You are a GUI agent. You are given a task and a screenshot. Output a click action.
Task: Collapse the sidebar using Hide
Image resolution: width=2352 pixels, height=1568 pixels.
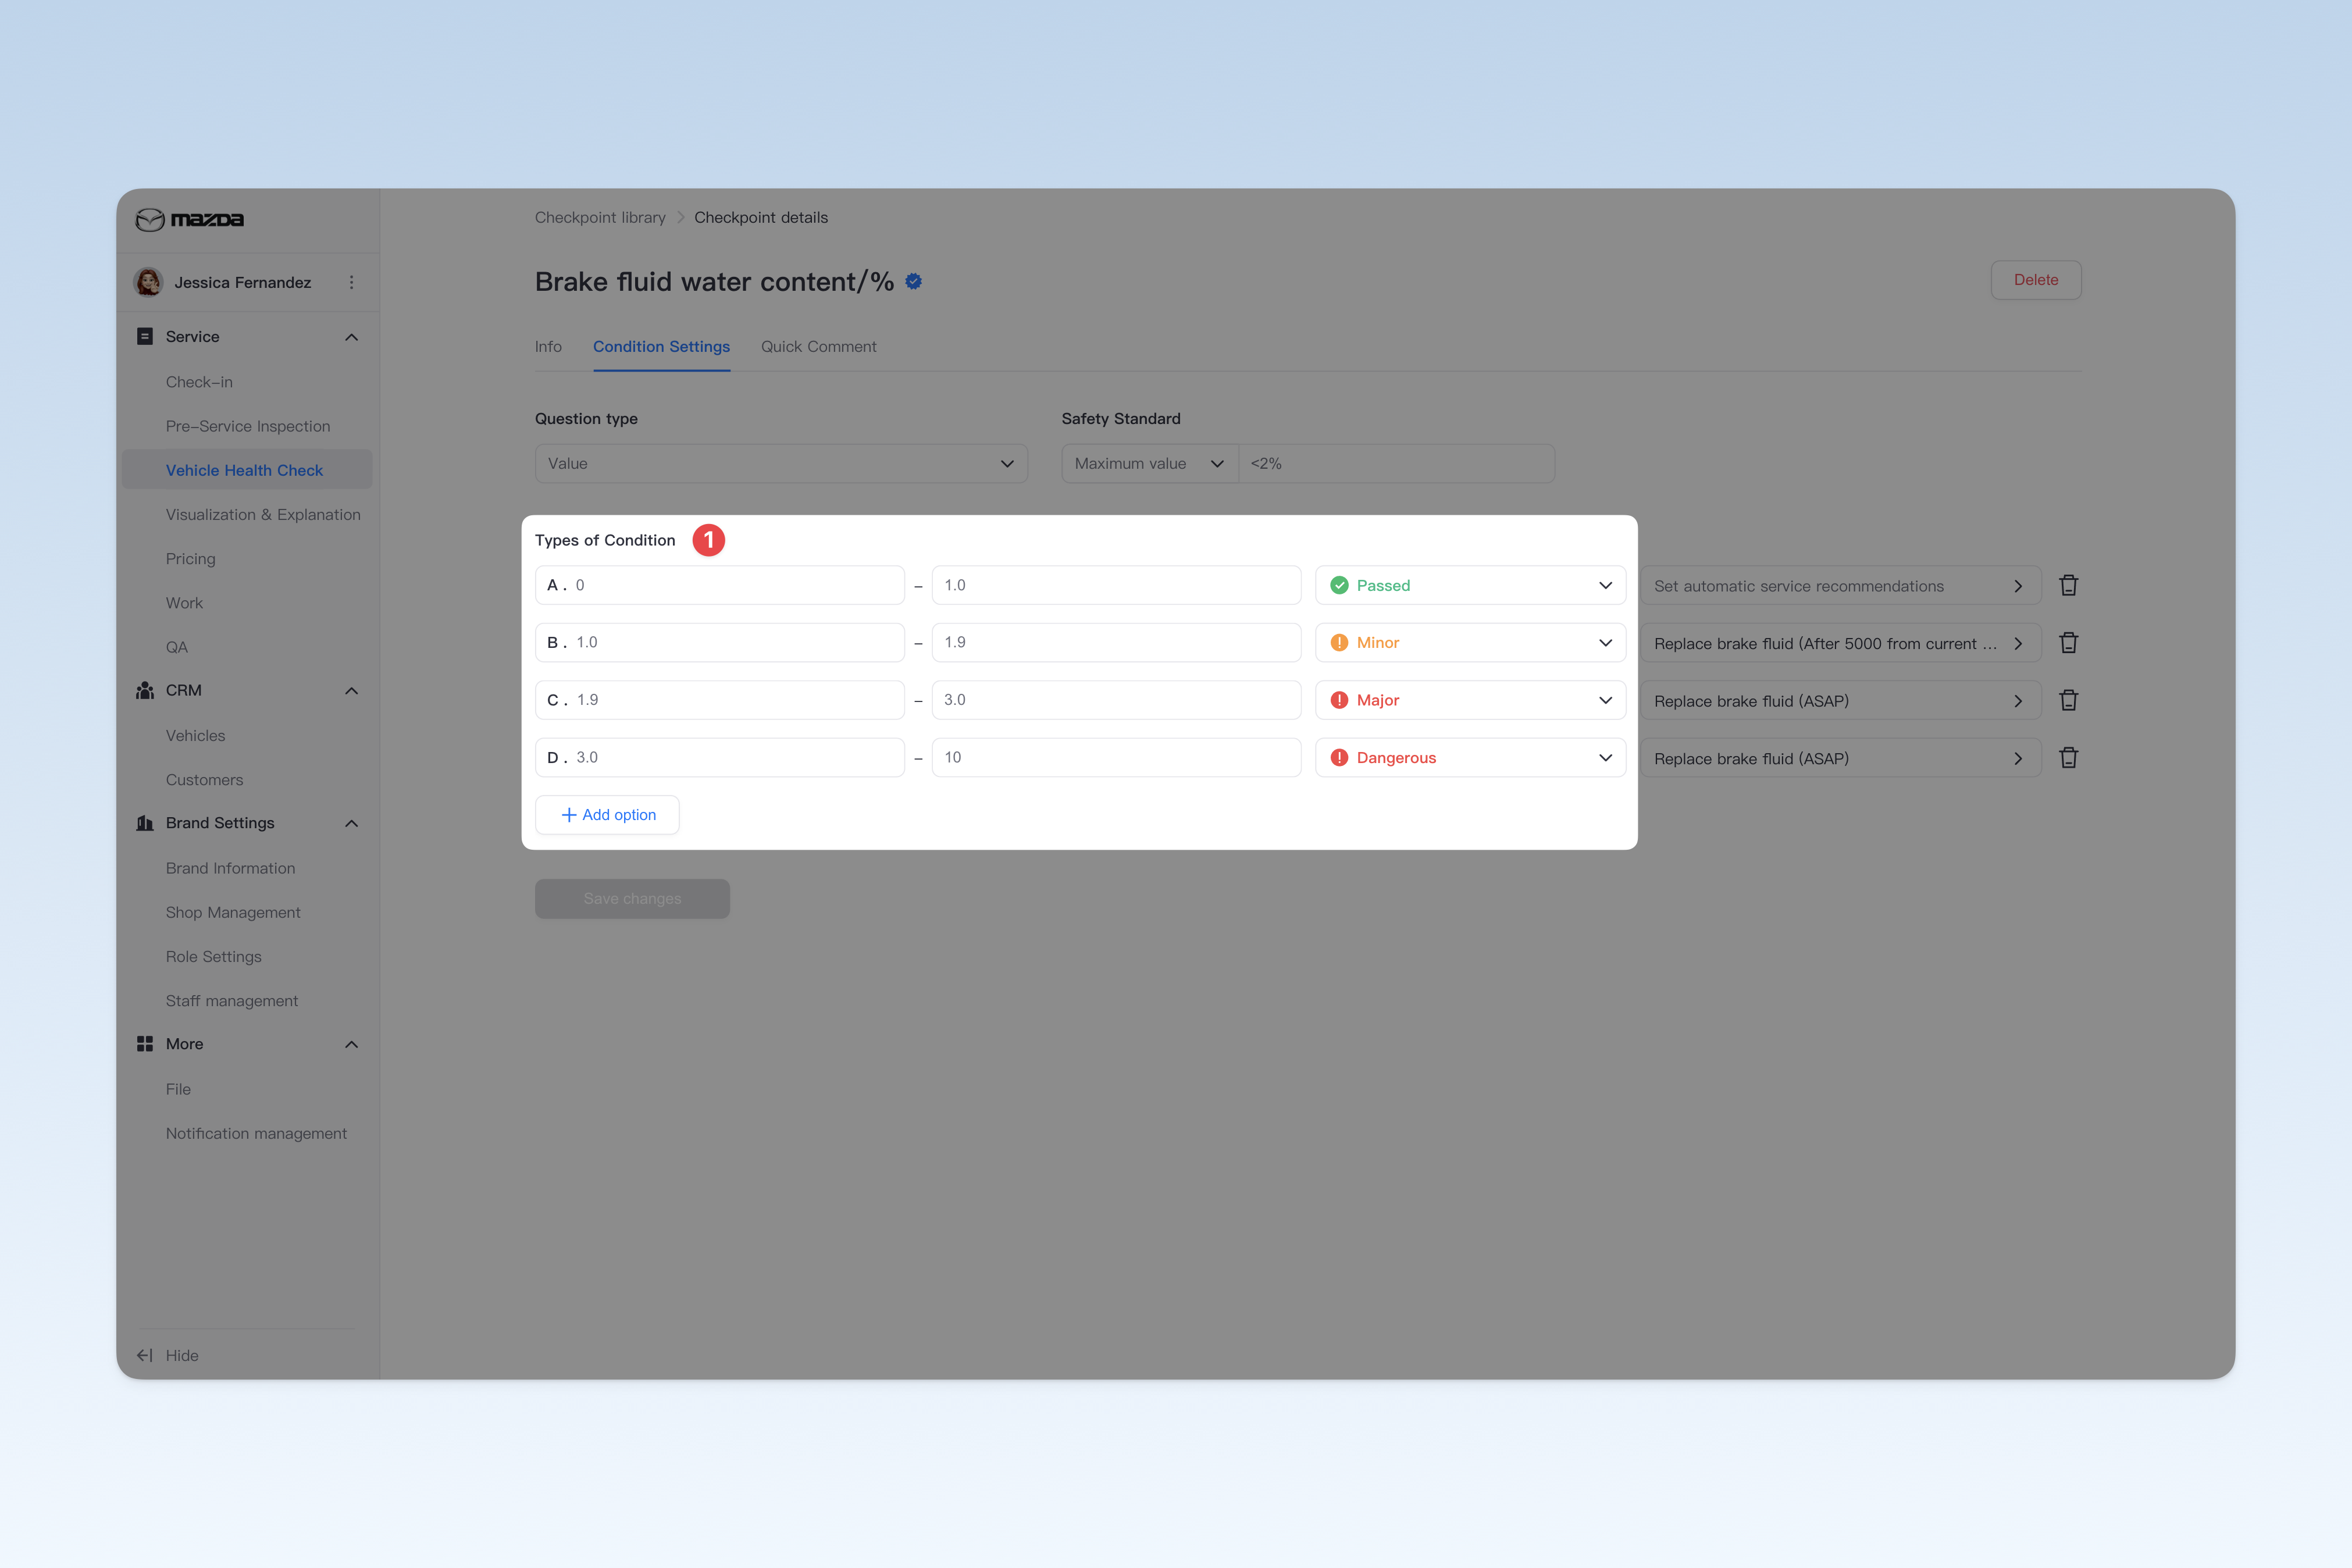[168, 1355]
